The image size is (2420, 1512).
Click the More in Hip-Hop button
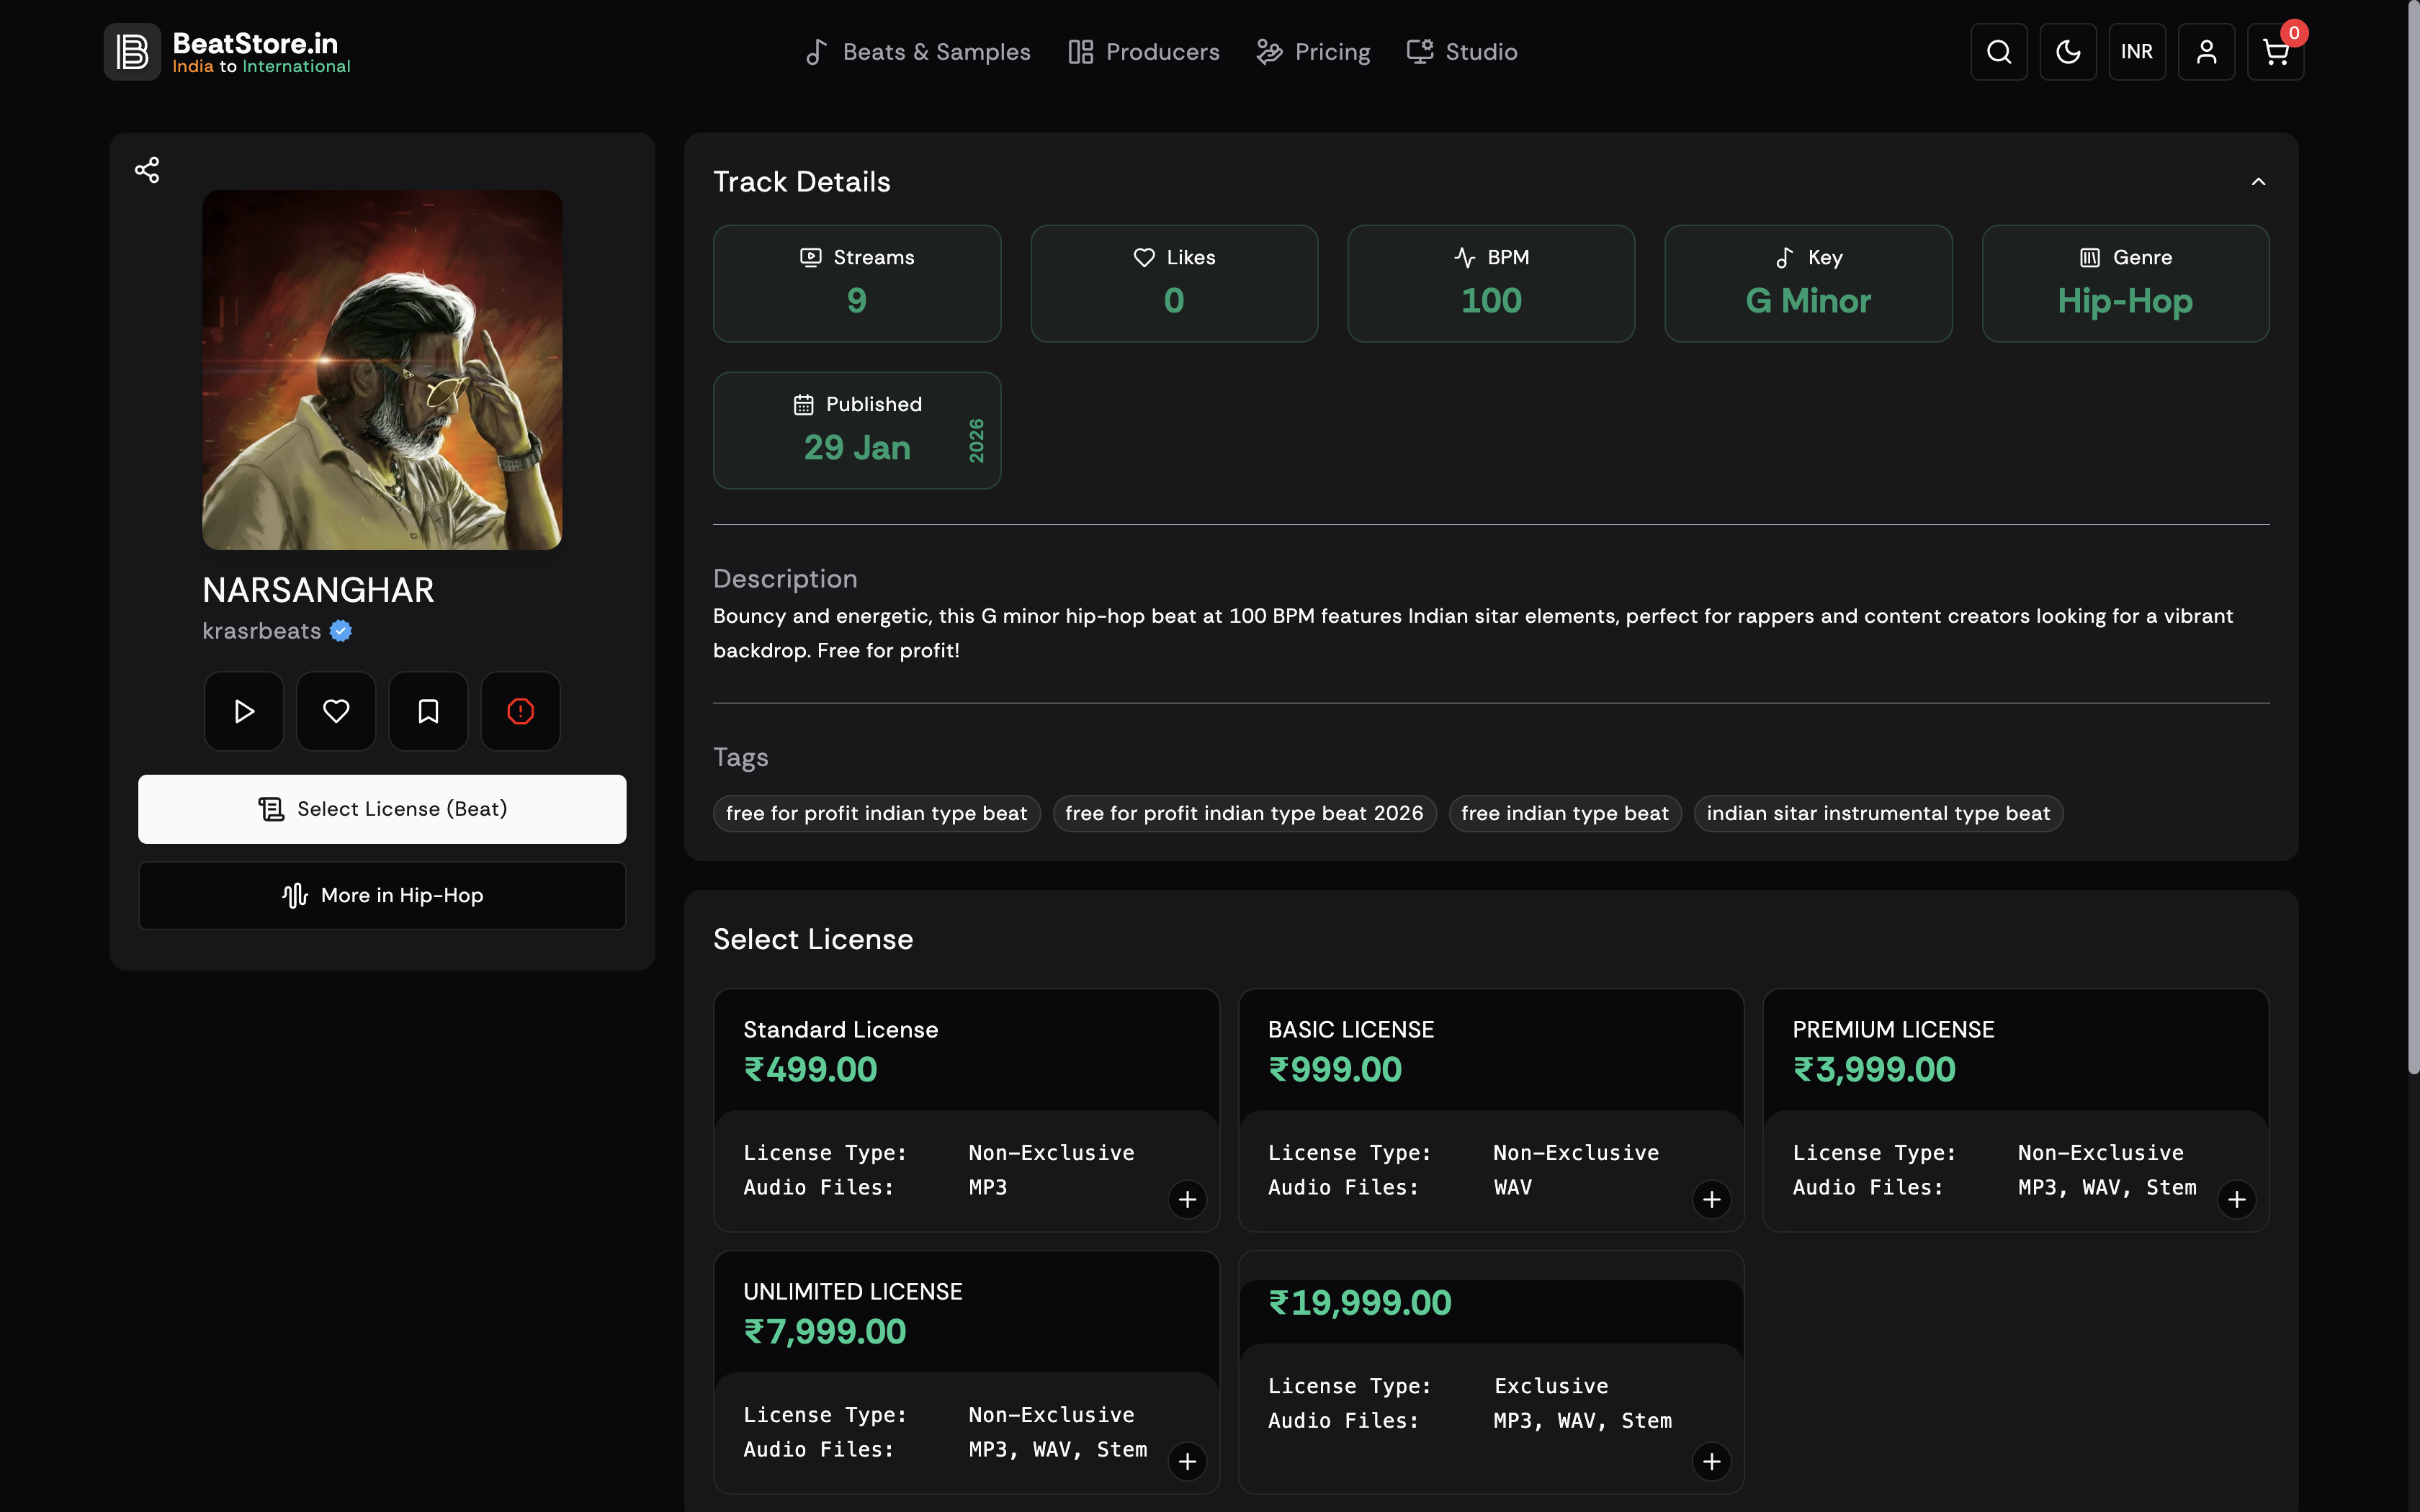[x=382, y=895]
